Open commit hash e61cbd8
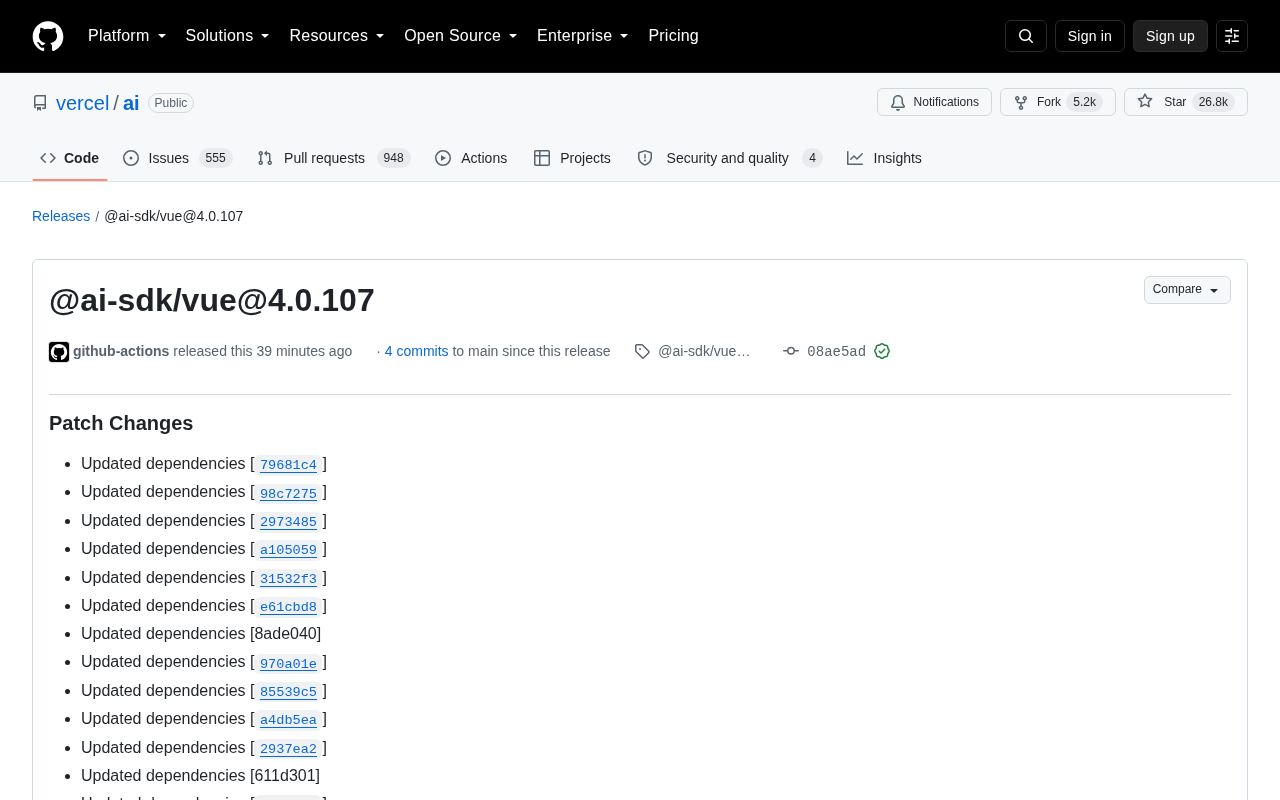The image size is (1280, 800). coord(288,607)
